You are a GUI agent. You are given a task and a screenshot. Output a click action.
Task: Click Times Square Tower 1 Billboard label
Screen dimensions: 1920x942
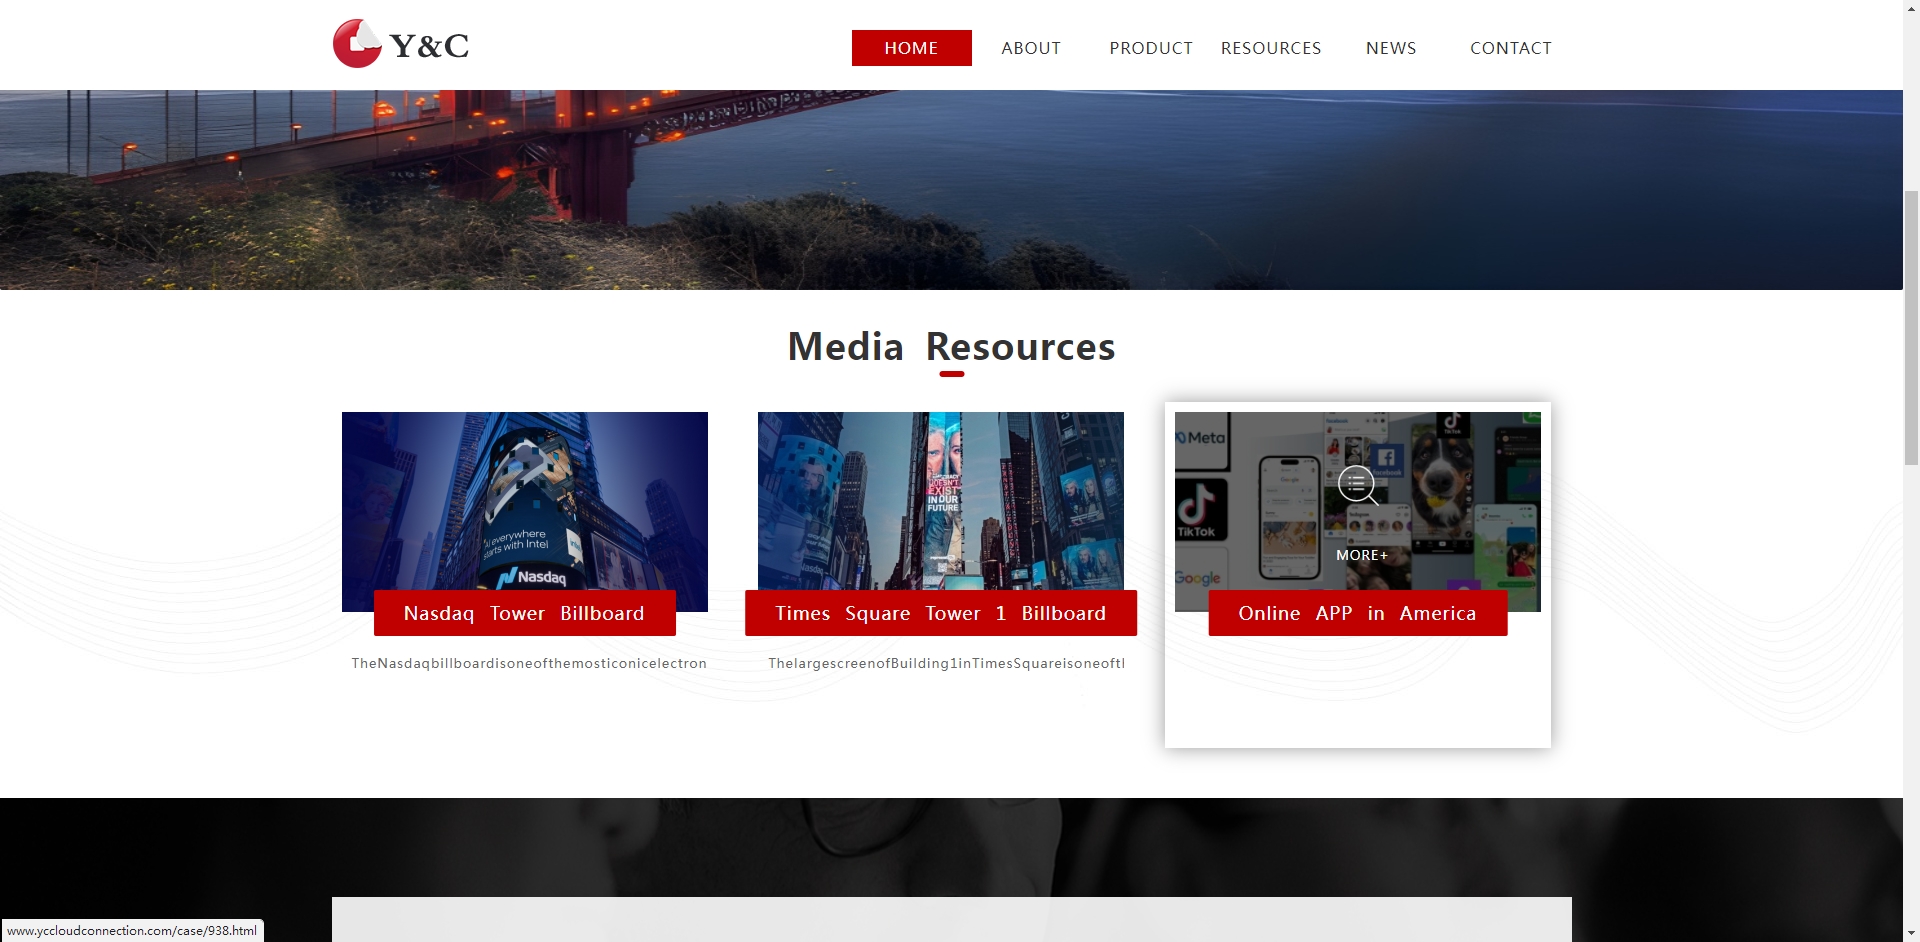click(x=940, y=613)
